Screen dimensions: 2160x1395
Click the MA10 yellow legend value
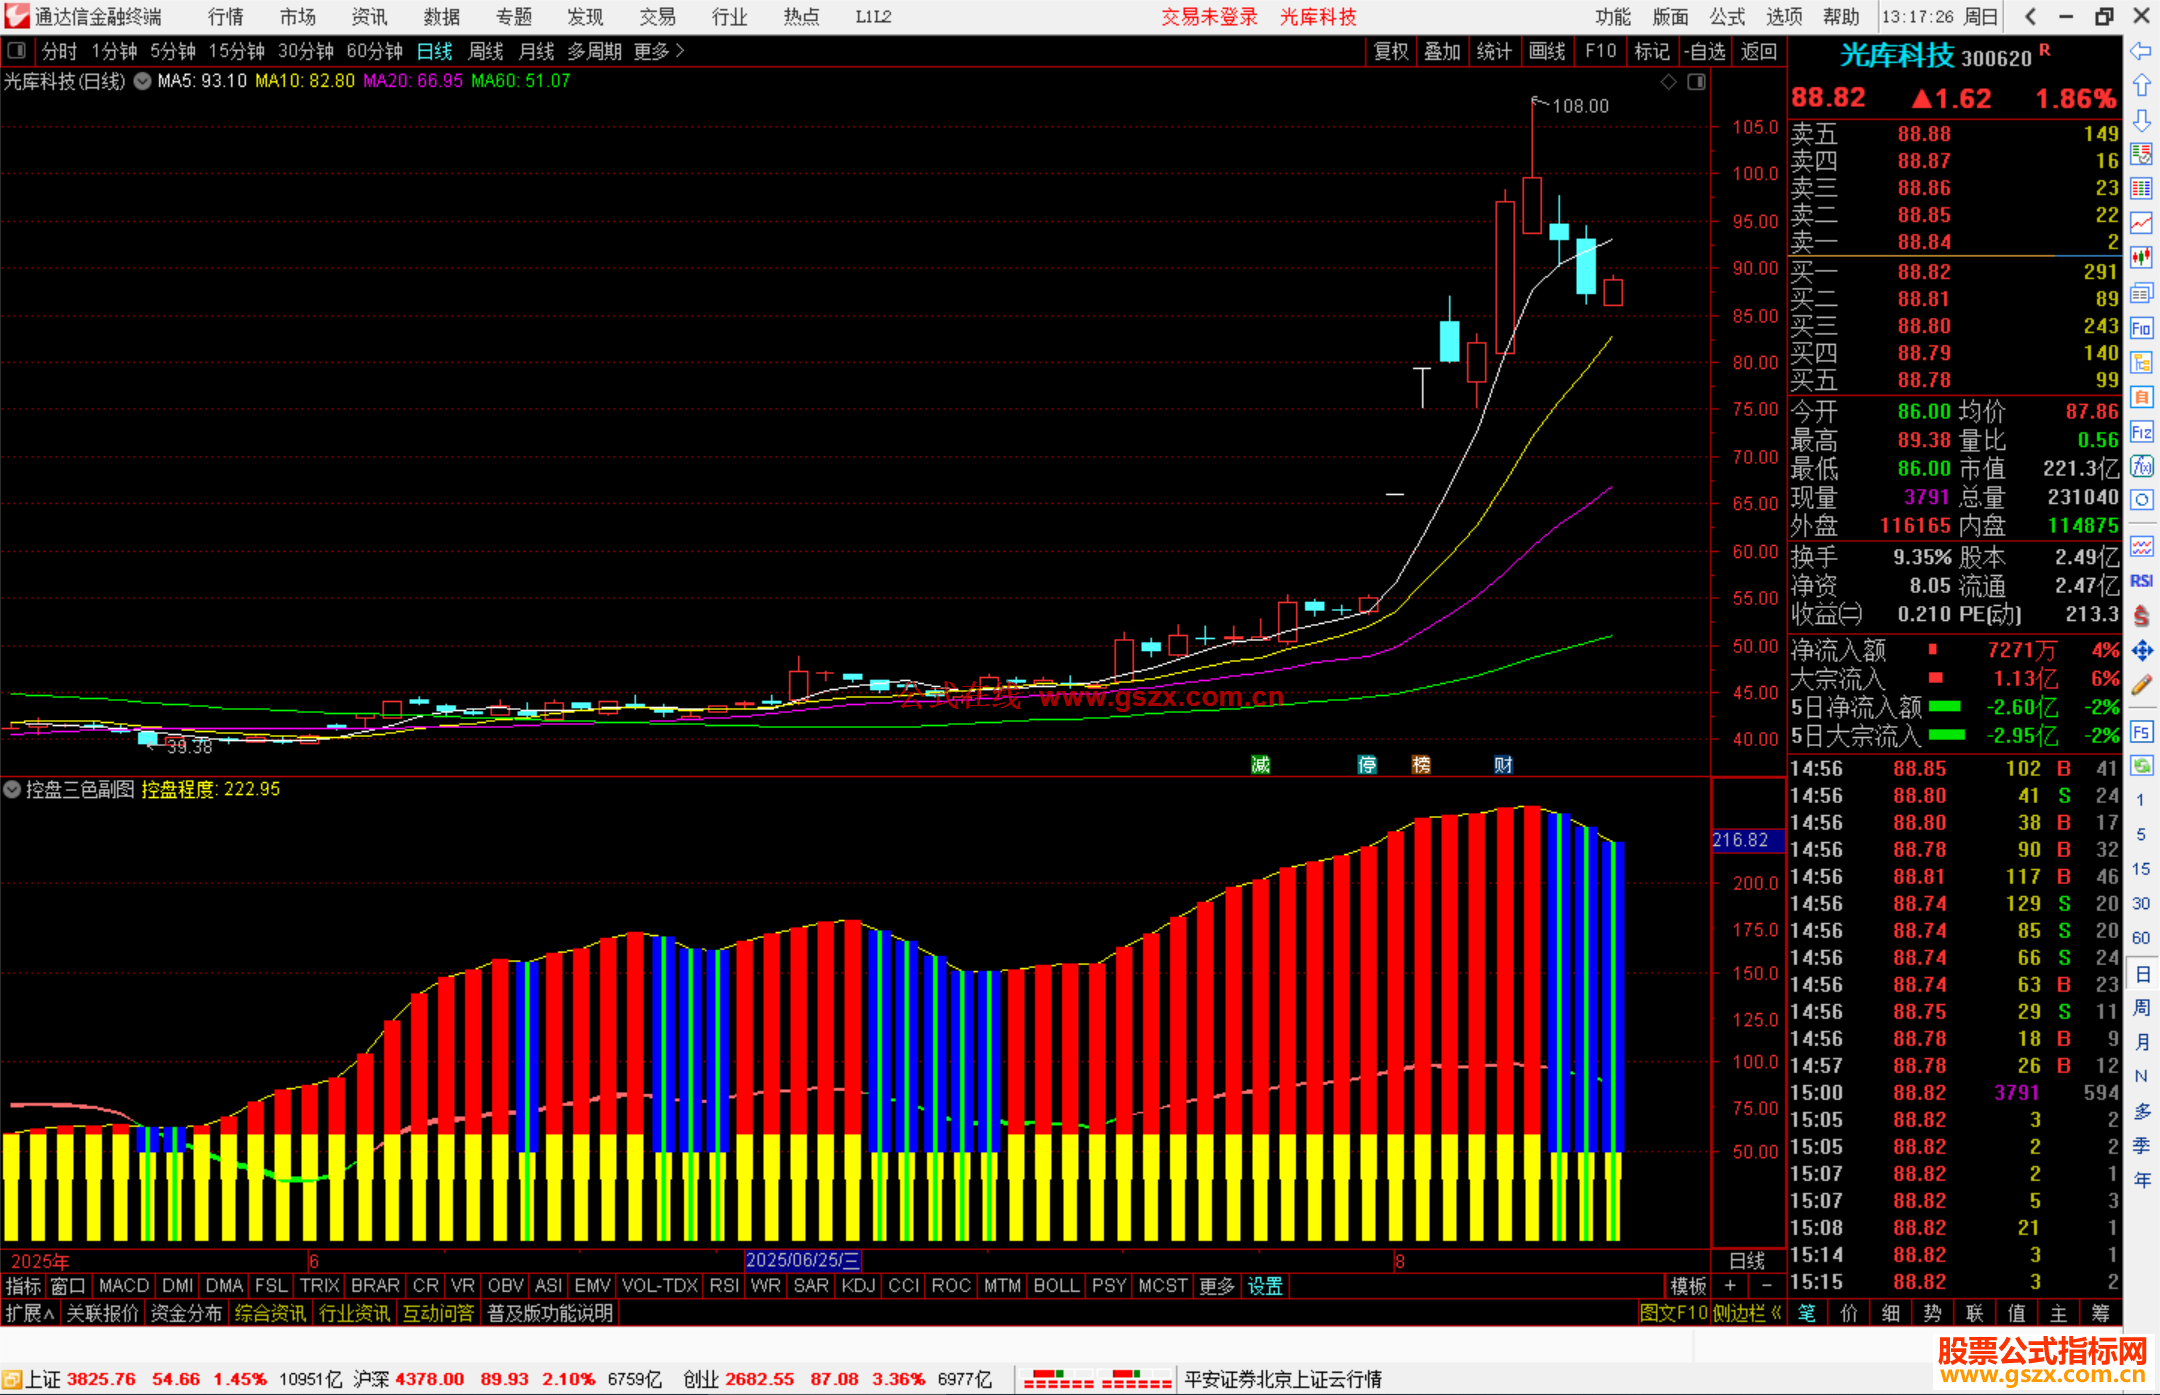coord(305,81)
